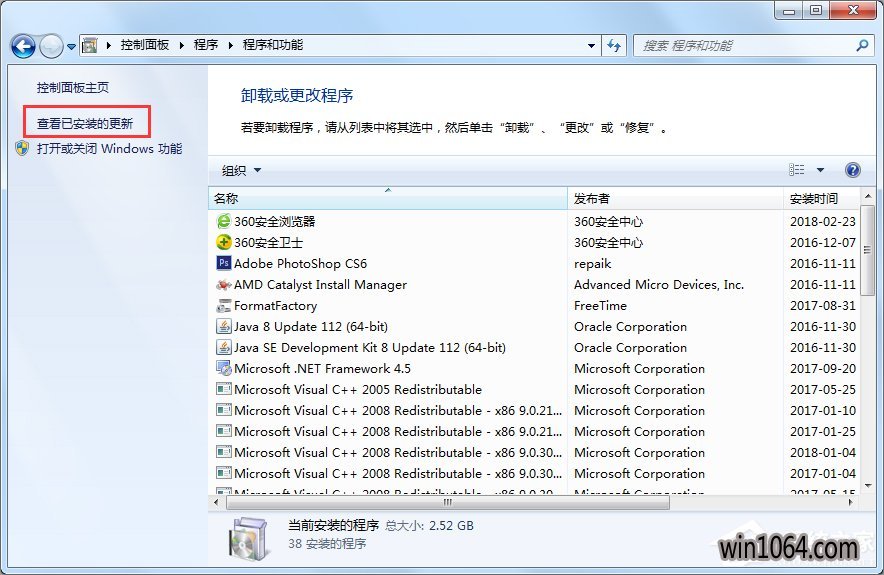Select FormatFactory program icon
The width and height of the screenshot is (884, 575).
pyautogui.click(x=224, y=306)
